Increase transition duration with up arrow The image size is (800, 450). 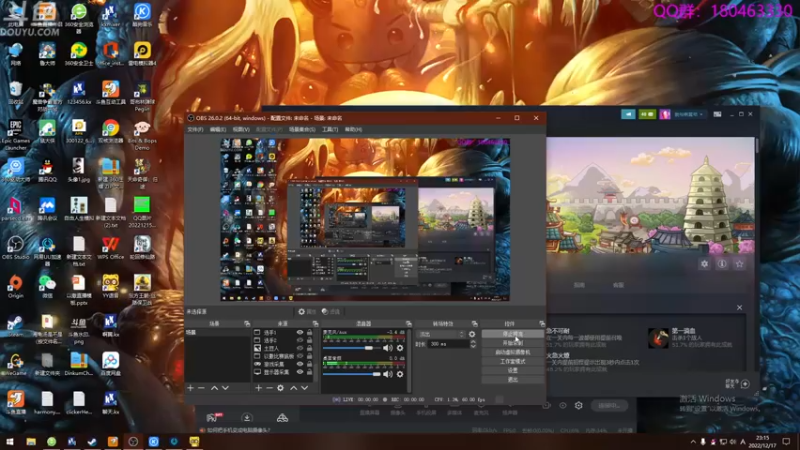(472, 342)
